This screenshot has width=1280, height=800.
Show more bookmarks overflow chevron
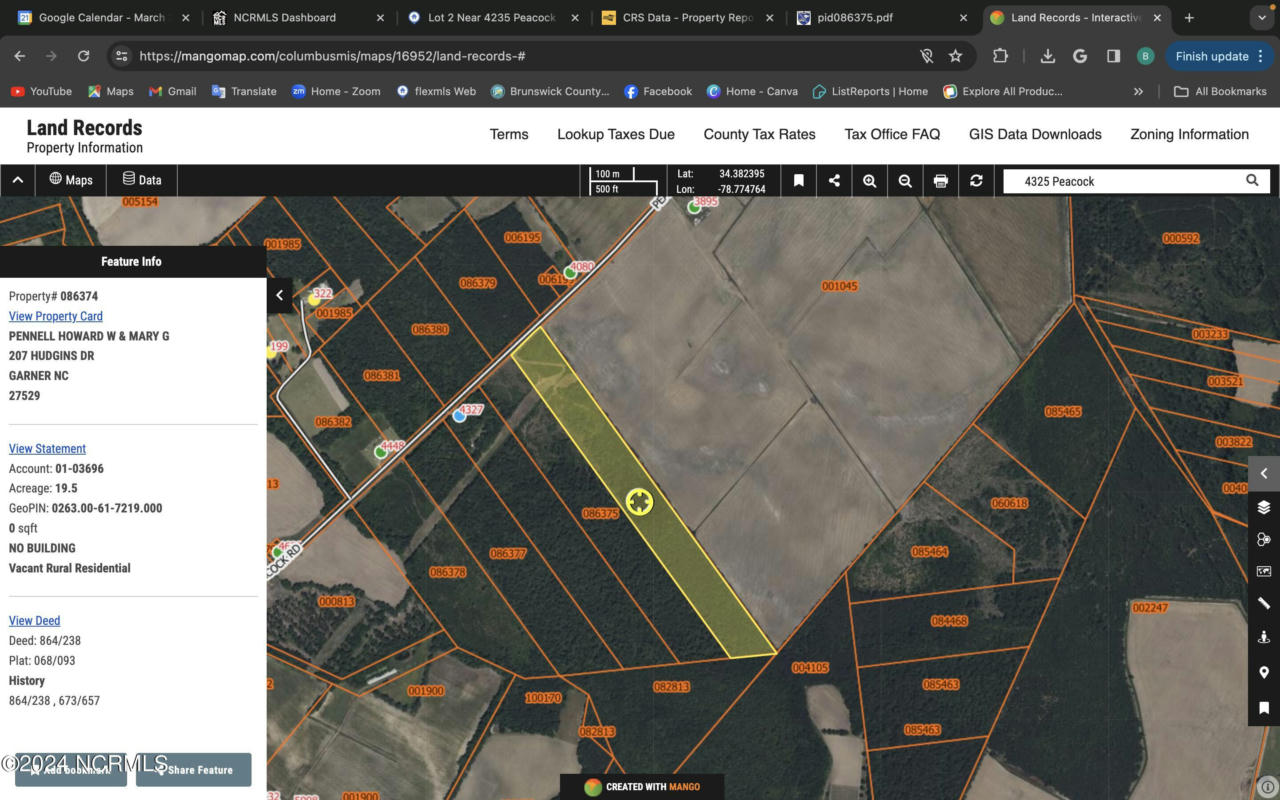(x=1138, y=91)
